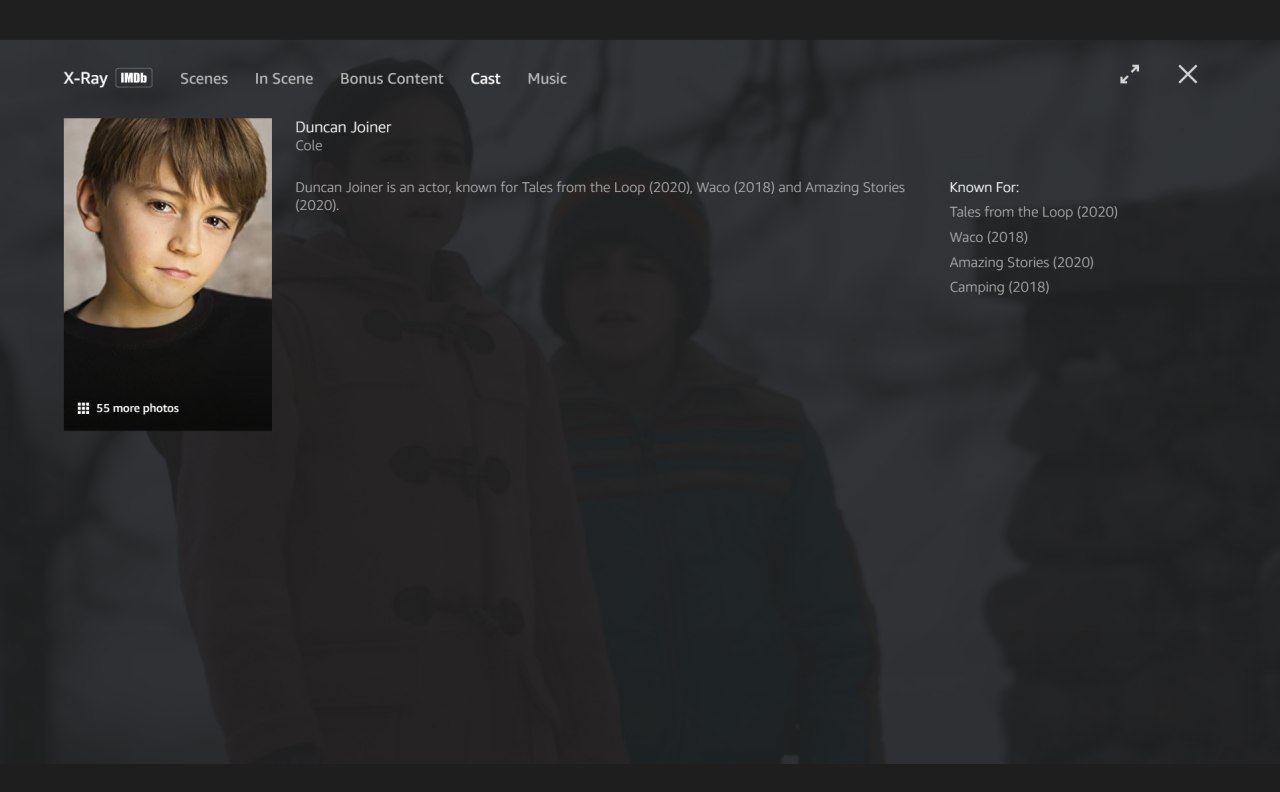The height and width of the screenshot is (792, 1280).
Task: Expand X-Ray panel to fullscreen
Action: (1130, 74)
